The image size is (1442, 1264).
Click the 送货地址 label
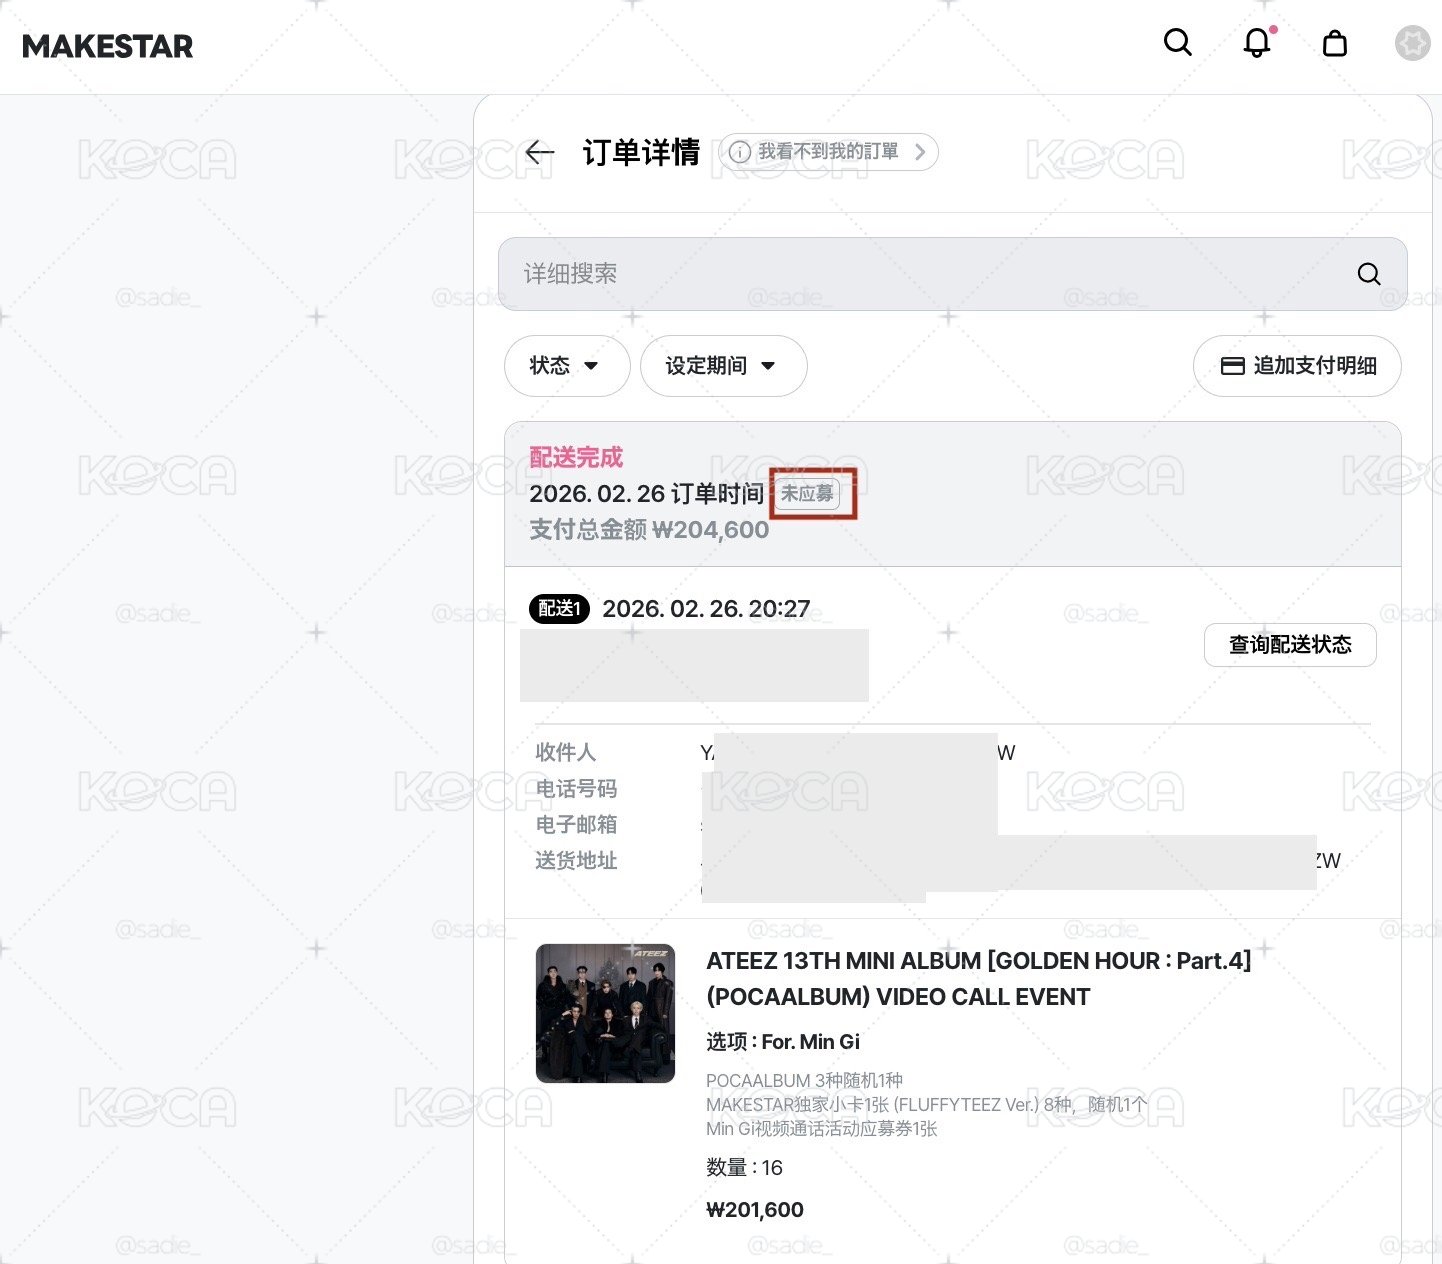pyautogui.click(x=576, y=861)
